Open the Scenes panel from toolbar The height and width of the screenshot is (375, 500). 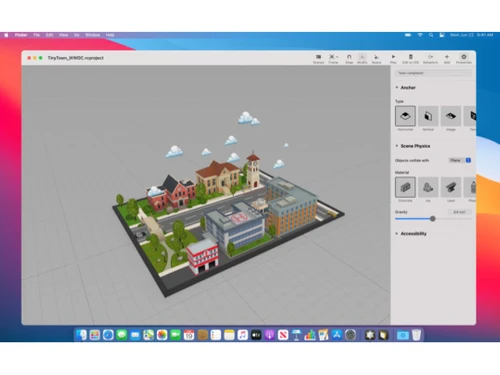pos(318,59)
